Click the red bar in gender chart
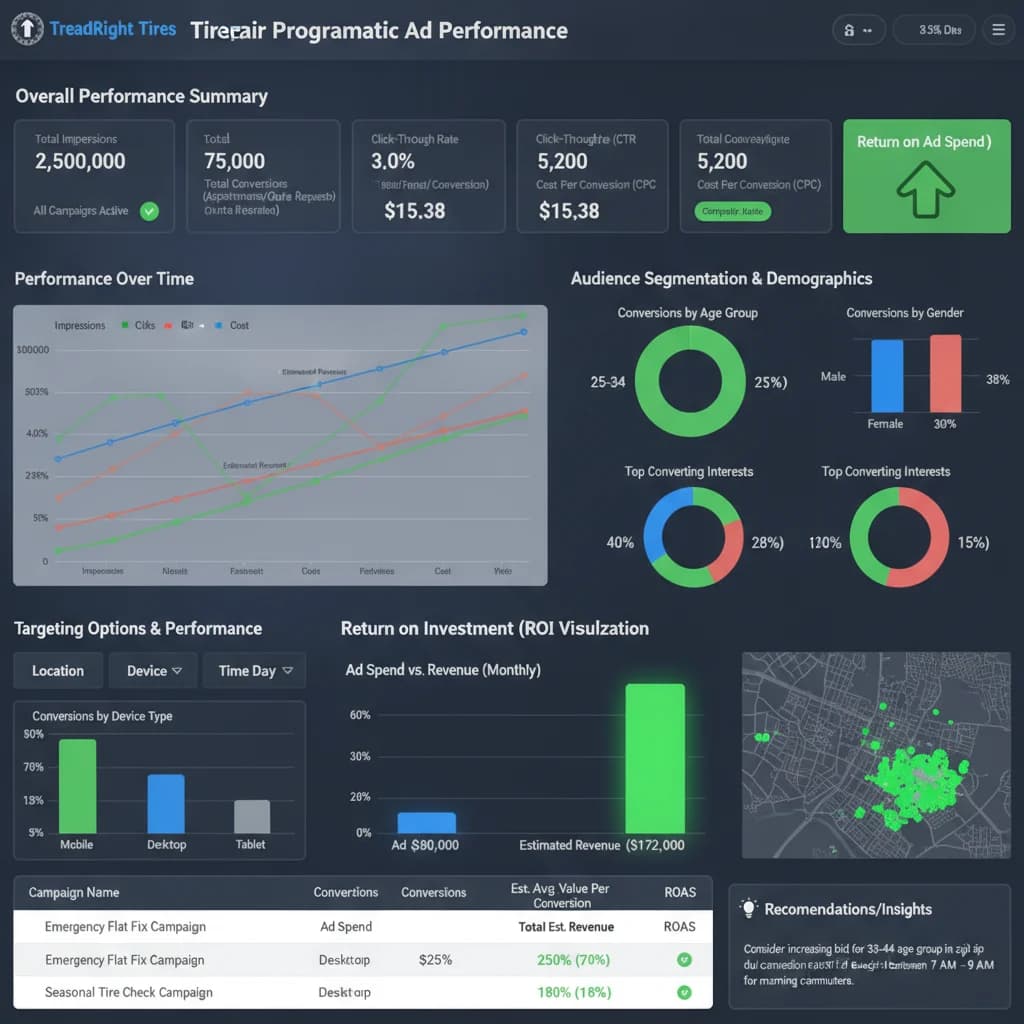 tap(945, 373)
